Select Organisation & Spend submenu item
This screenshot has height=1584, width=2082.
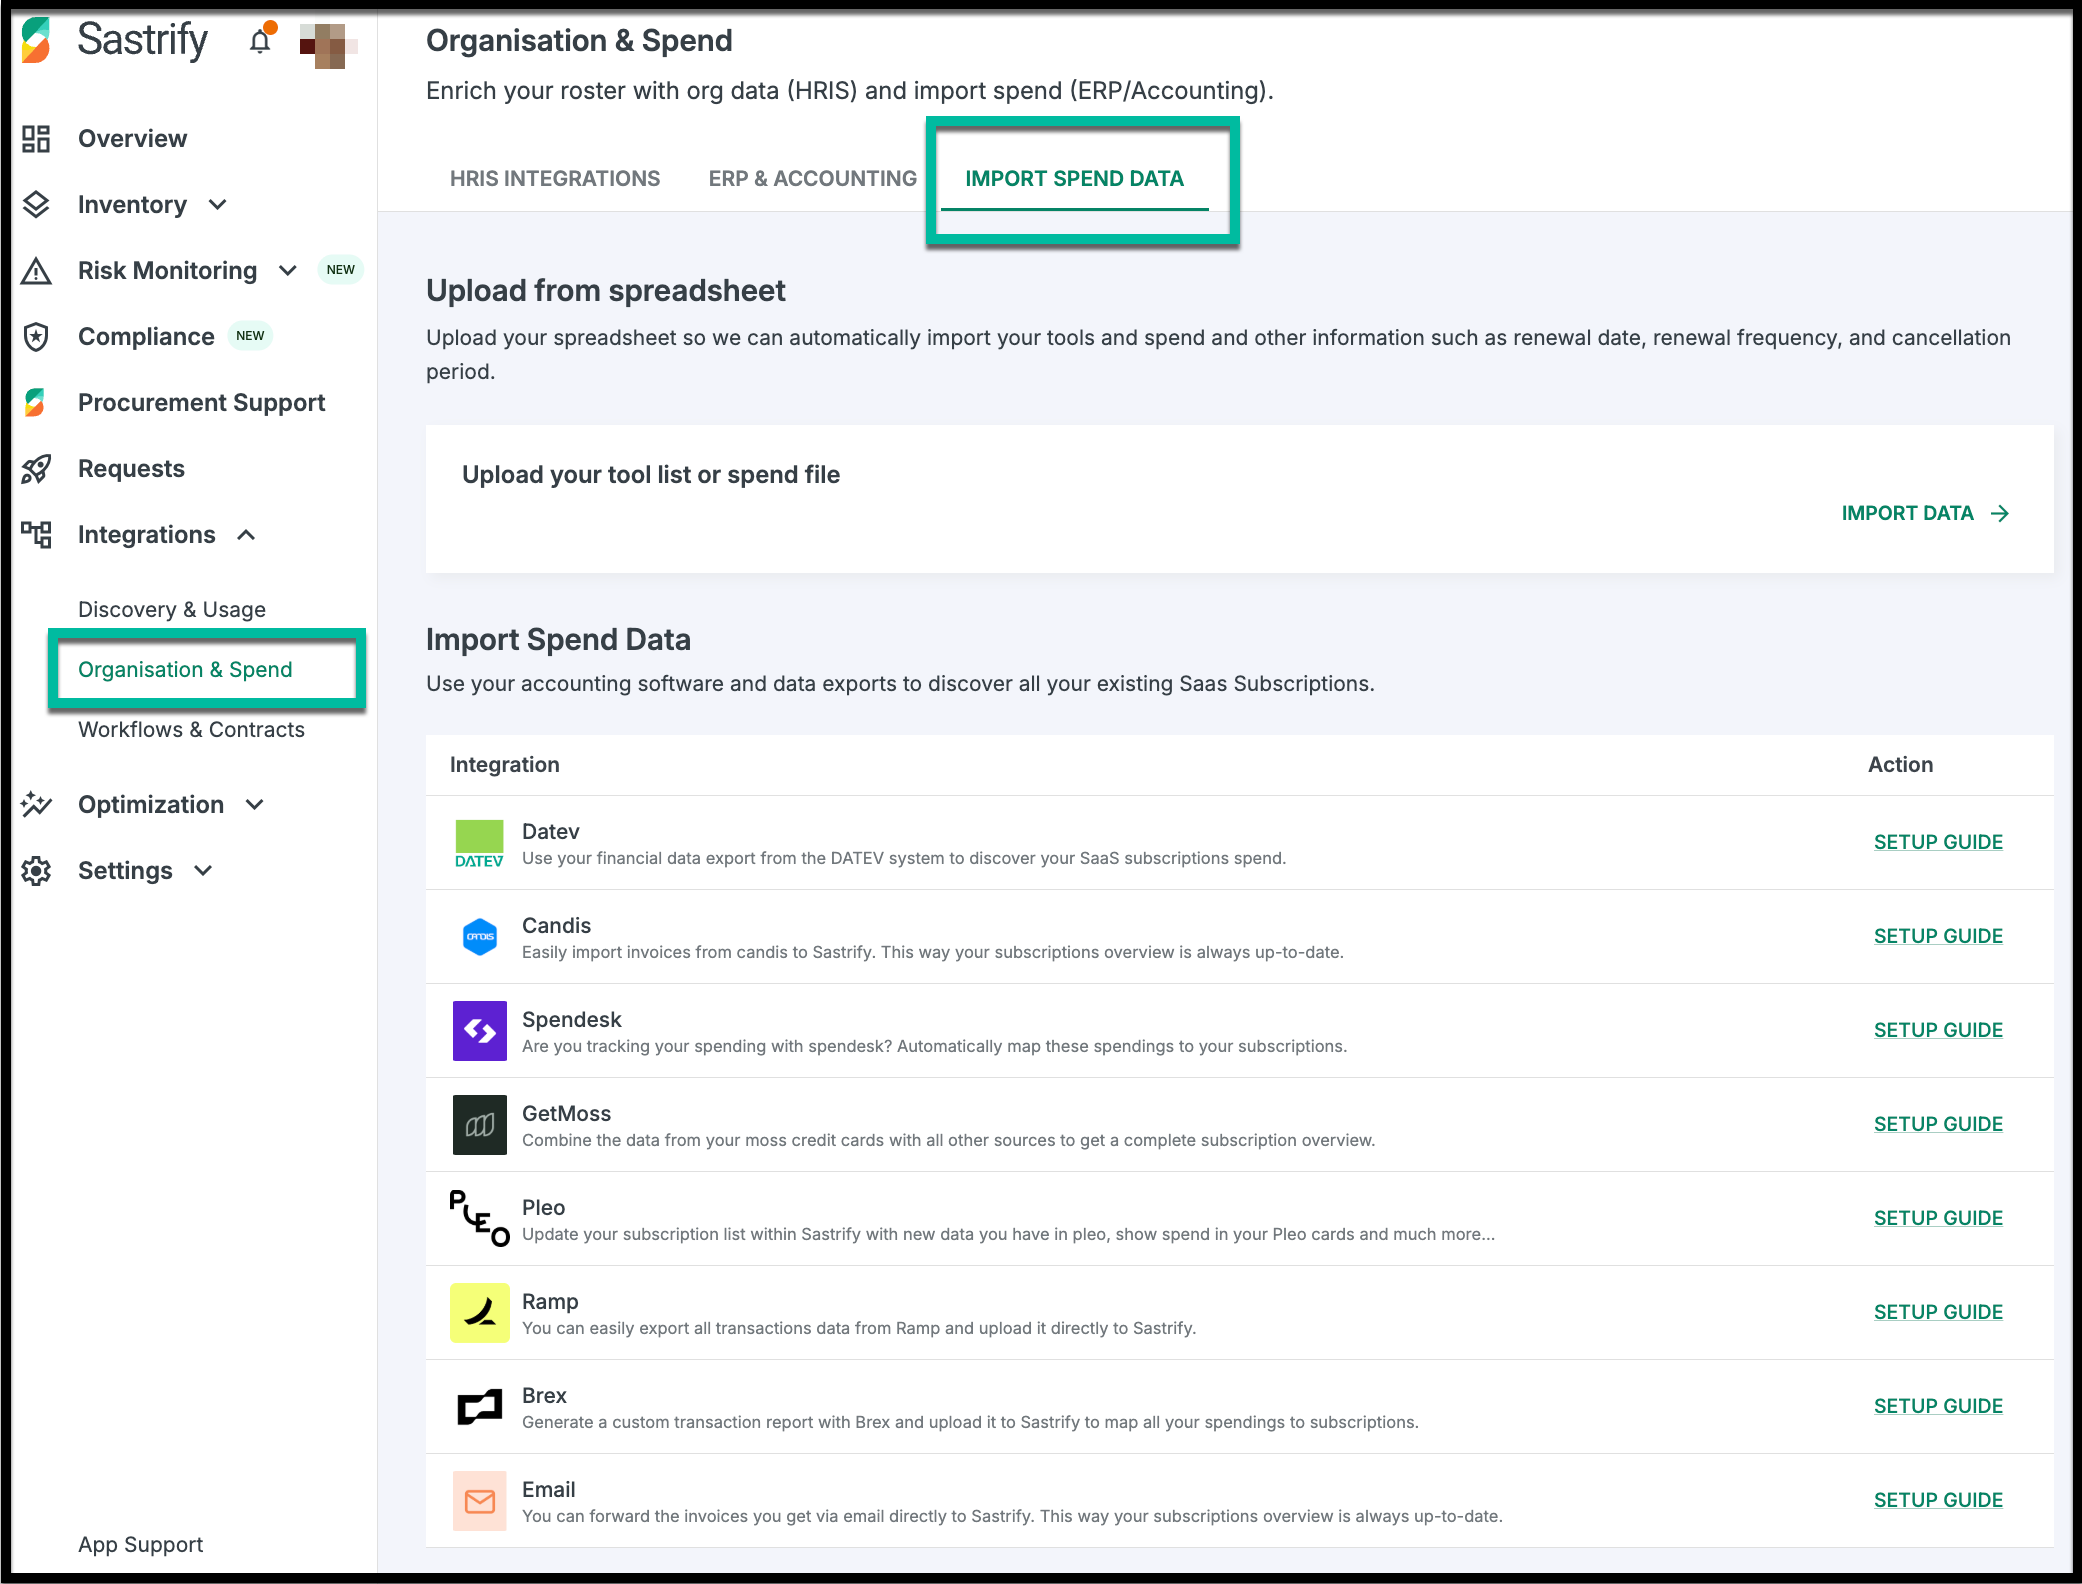tap(185, 669)
